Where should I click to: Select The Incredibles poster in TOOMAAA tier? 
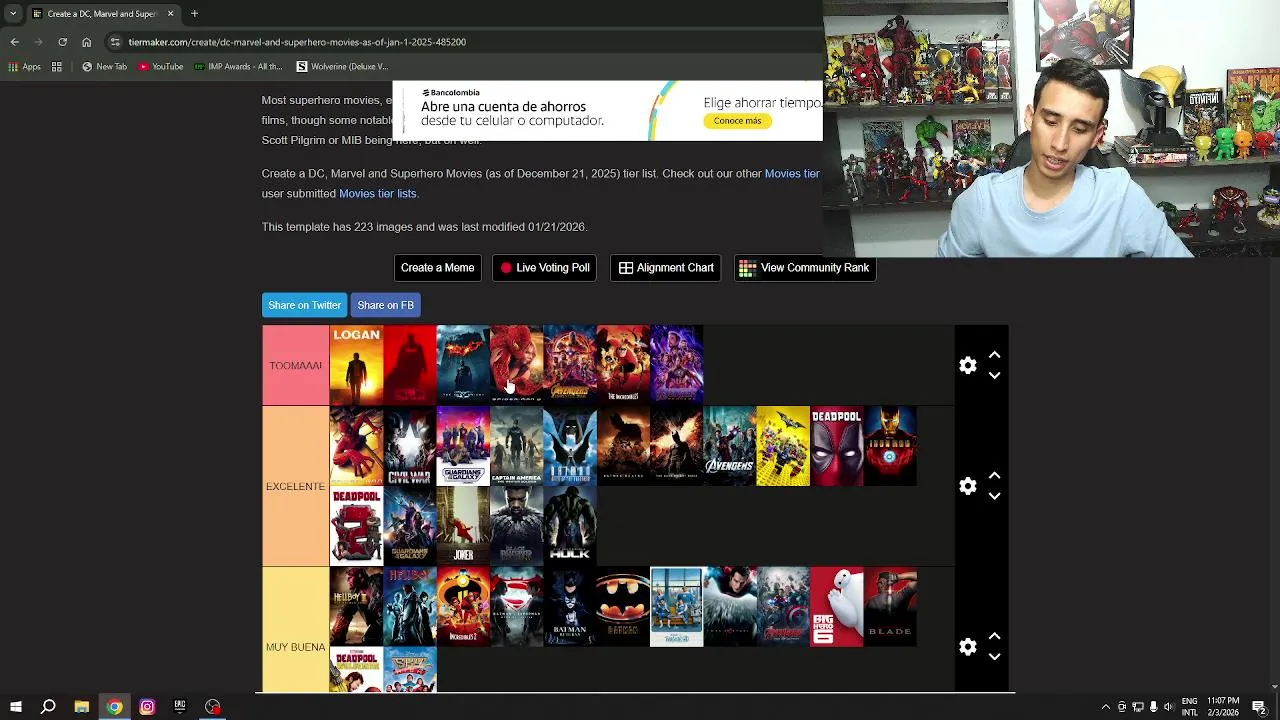623,365
